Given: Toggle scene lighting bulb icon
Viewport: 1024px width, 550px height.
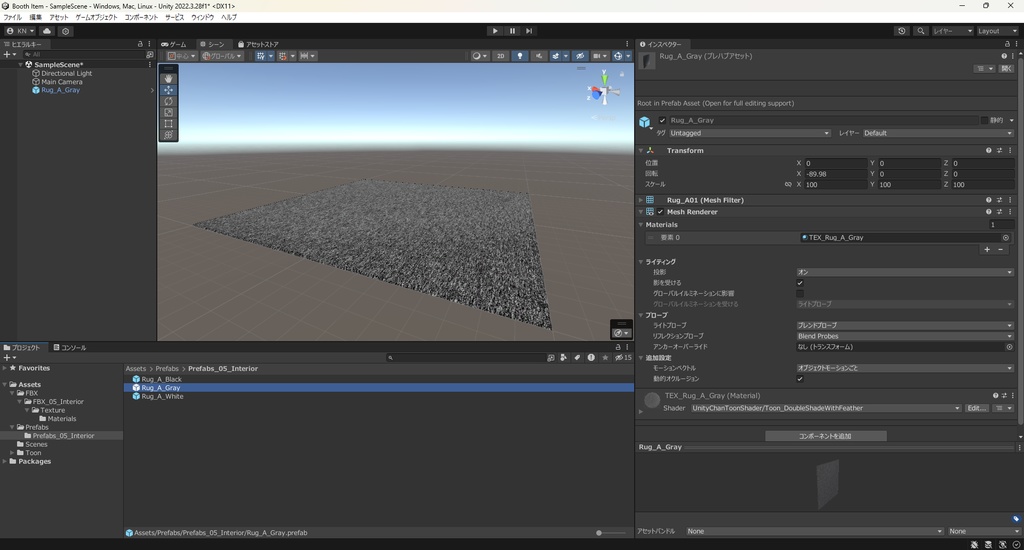Looking at the screenshot, I should (x=520, y=56).
